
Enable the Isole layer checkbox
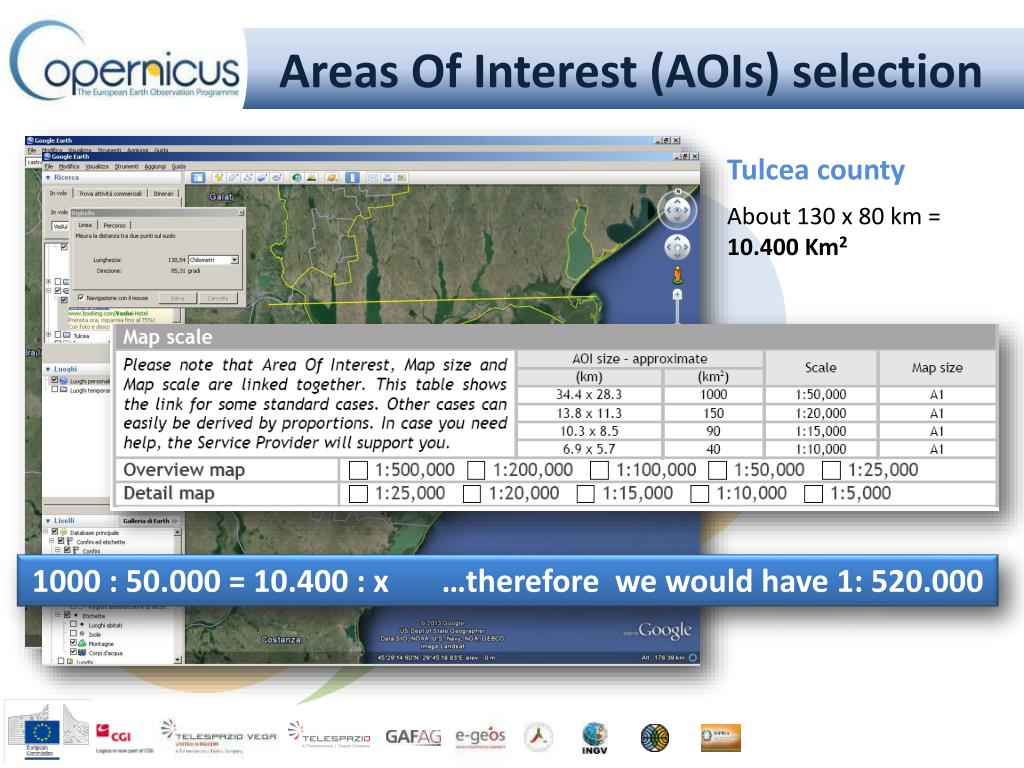click(74, 634)
